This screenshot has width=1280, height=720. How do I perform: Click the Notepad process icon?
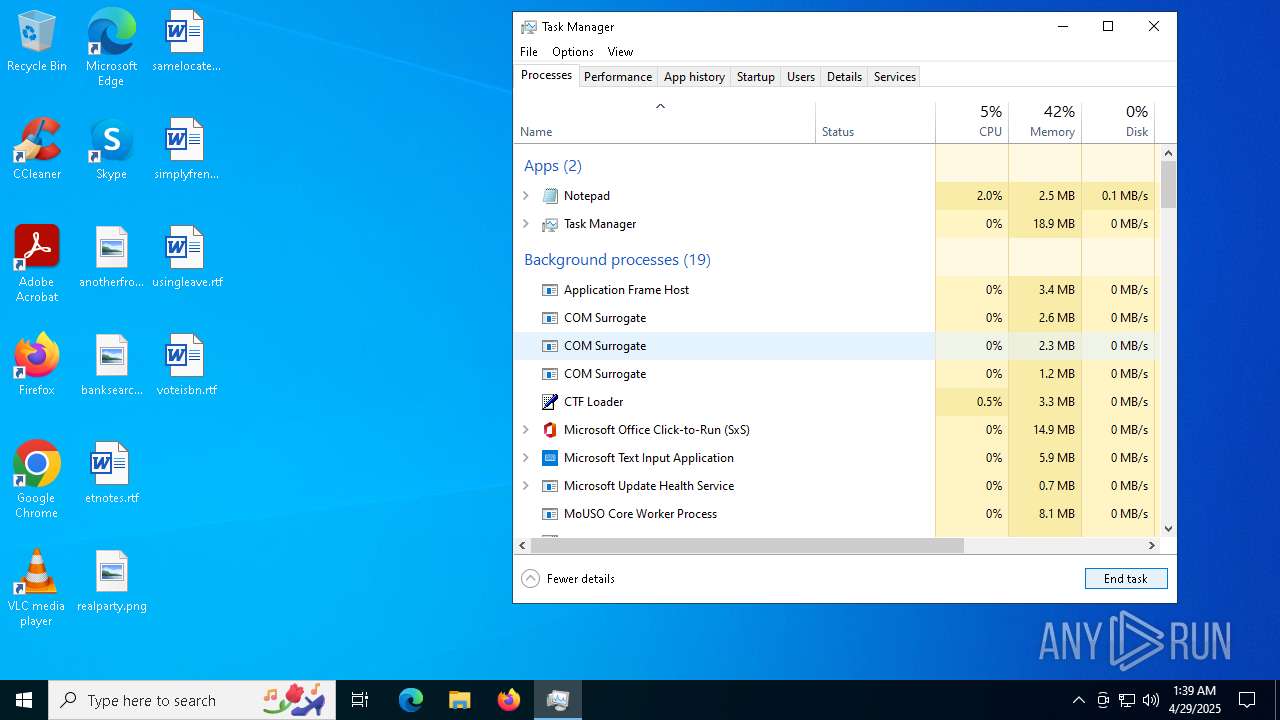click(549, 196)
